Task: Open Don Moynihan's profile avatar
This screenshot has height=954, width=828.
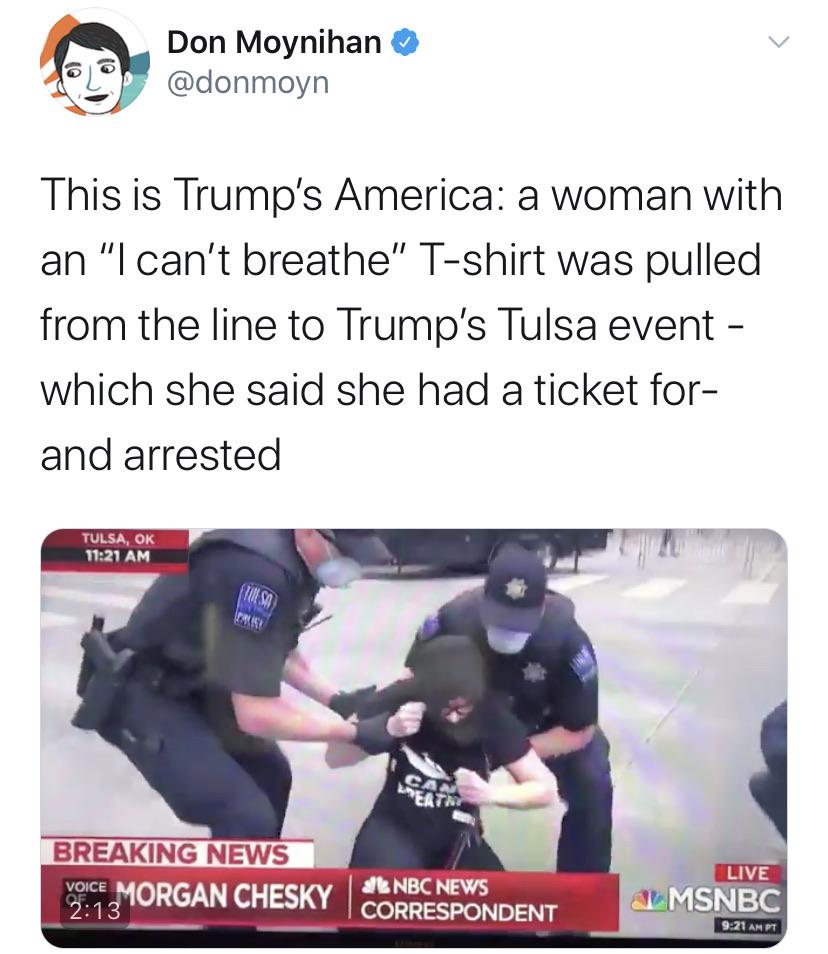Action: click(95, 63)
